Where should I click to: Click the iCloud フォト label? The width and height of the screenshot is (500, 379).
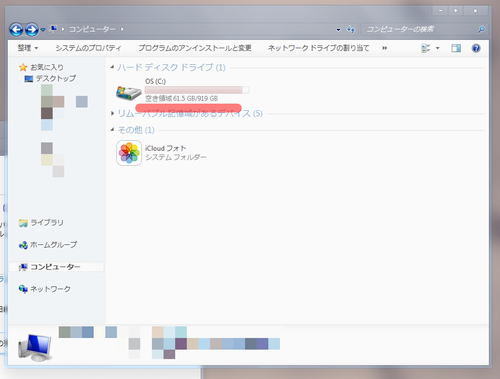pos(166,148)
